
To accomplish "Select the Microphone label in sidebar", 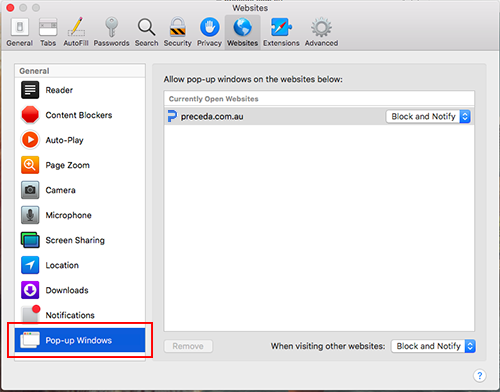I will pos(68,215).
